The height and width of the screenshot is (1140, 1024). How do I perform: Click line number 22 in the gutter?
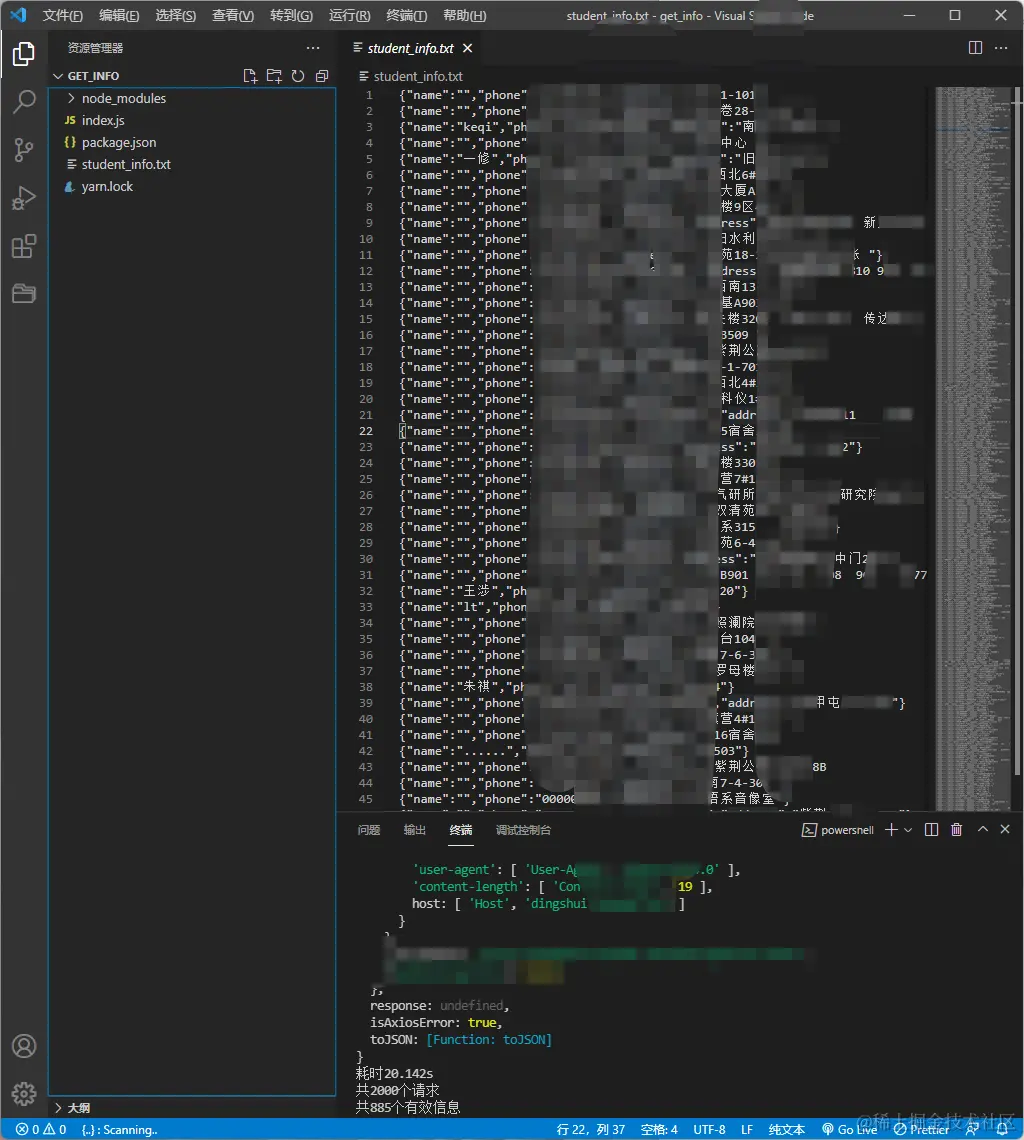coord(366,431)
